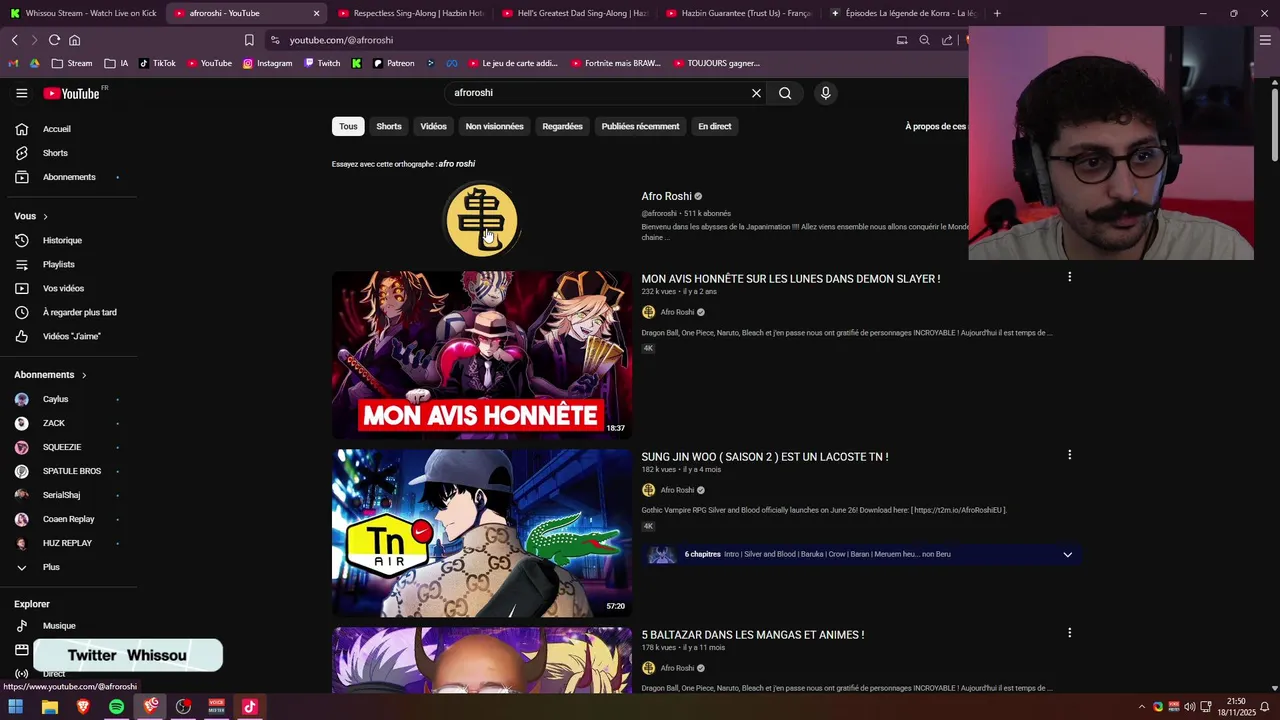Expand the Abonnements section header arrow
The image size is (1280, 720).
point(84,375)
